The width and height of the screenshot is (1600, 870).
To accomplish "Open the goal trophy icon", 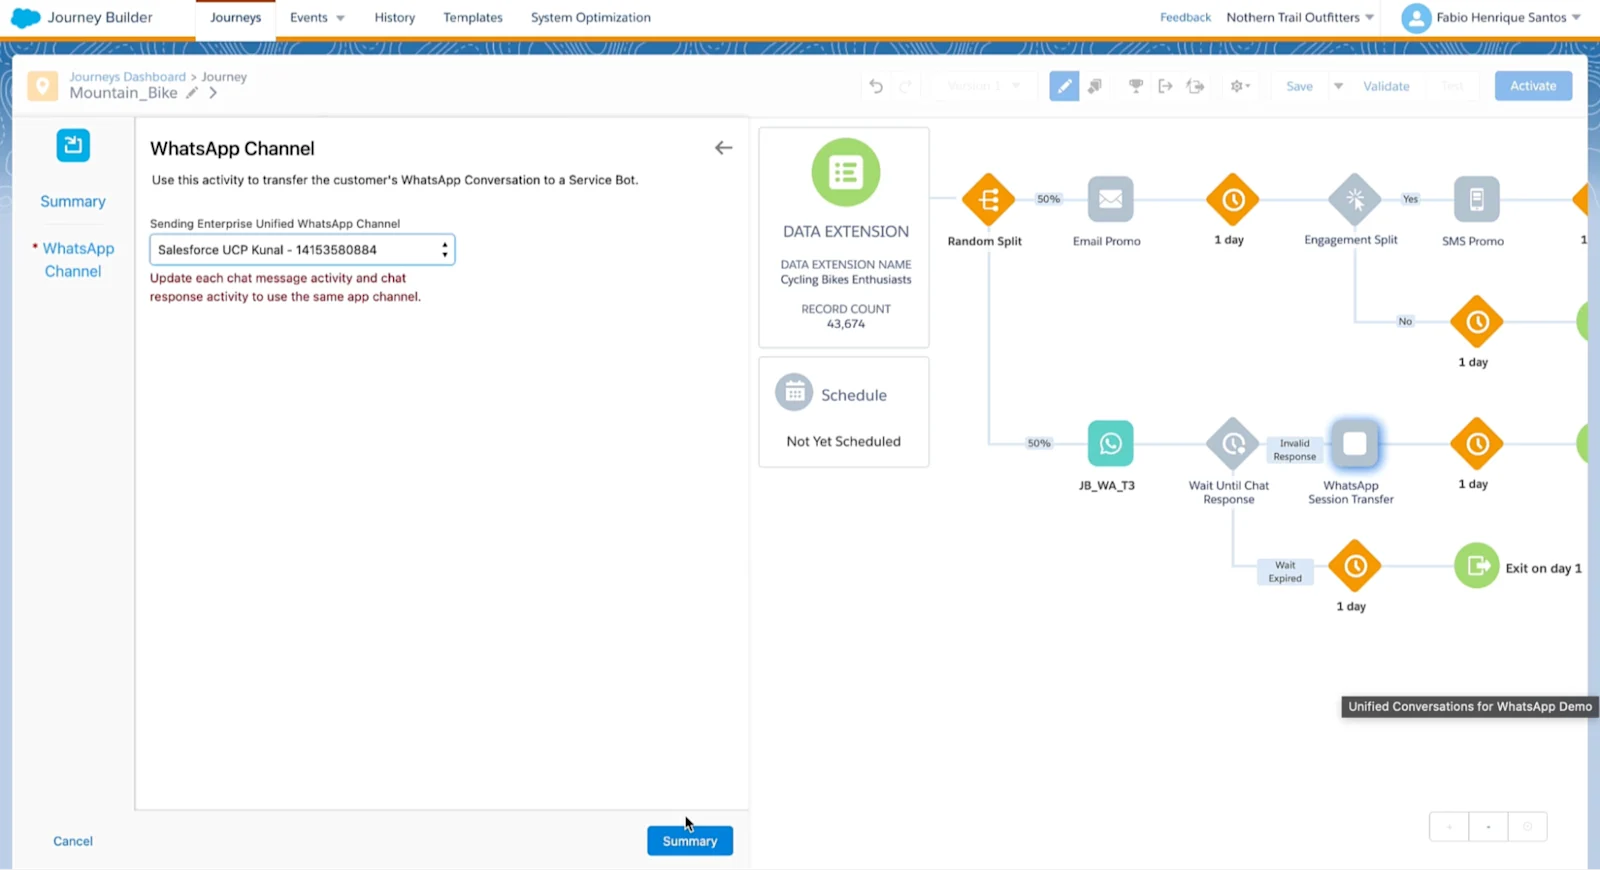I will (x=1136, y=86).
